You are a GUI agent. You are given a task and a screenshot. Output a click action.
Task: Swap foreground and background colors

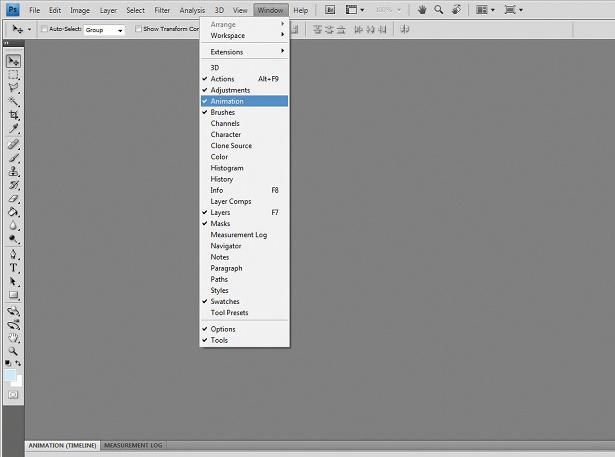pos(18,363)
